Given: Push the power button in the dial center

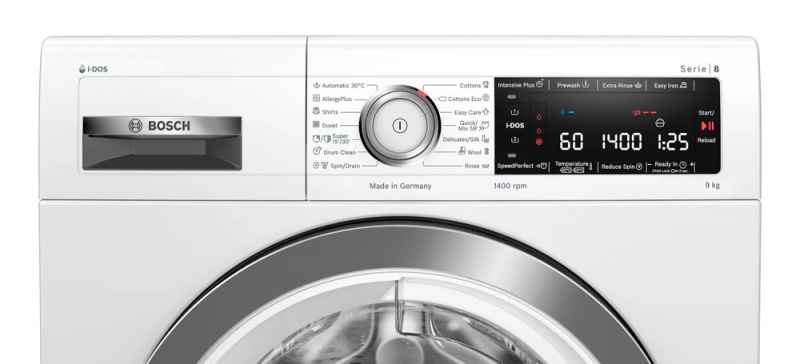Looking at the screenshot, I should tap(400, 126).
